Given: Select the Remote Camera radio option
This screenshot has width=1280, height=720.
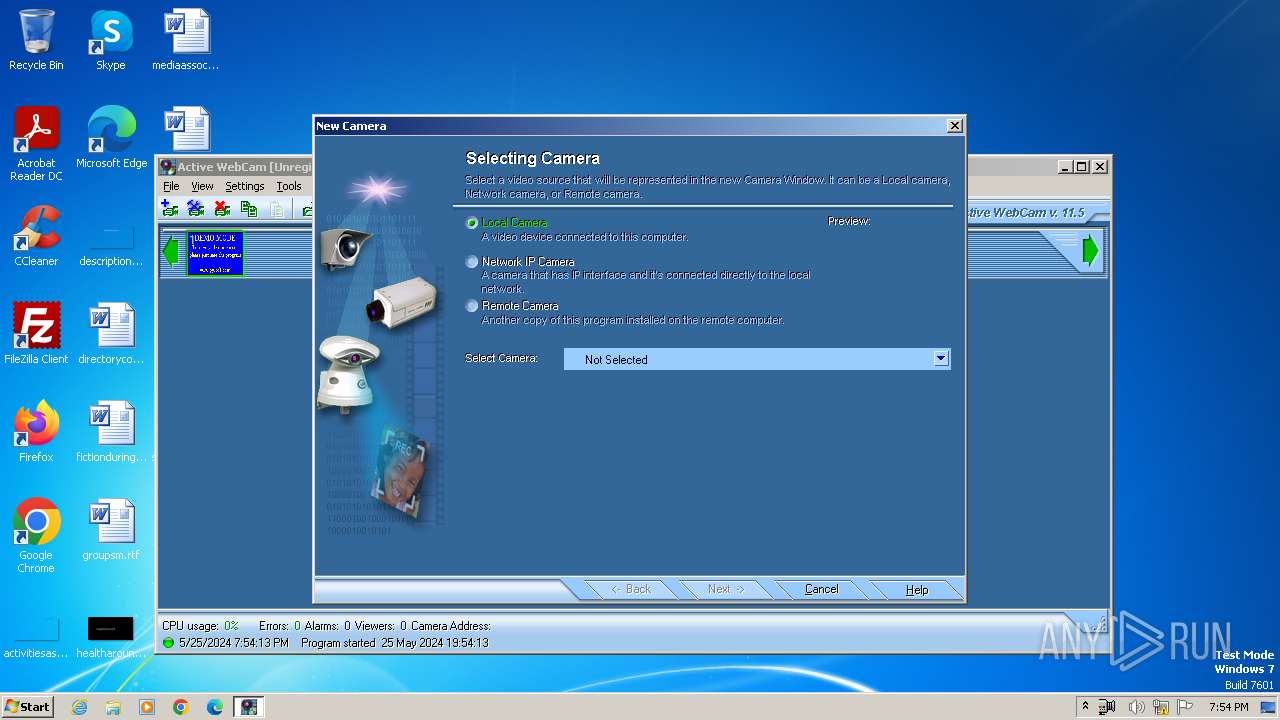Looking at the screenshot, I should pos(472,306).
